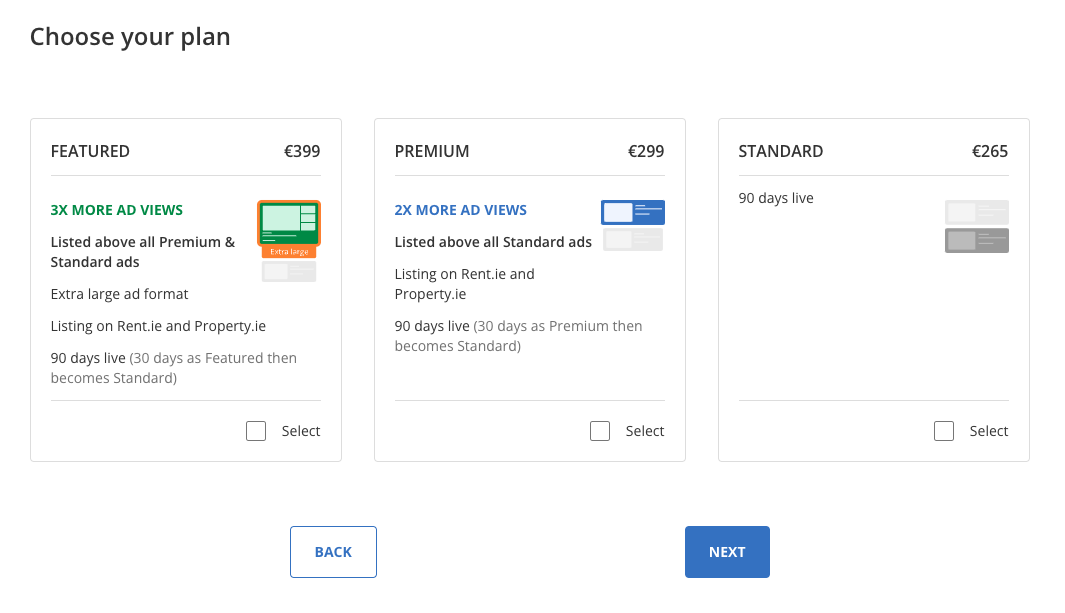Screen dimensions: 1065x613
Task: Click the Standard grey ad illustration
Action: (x=977, y=226)
